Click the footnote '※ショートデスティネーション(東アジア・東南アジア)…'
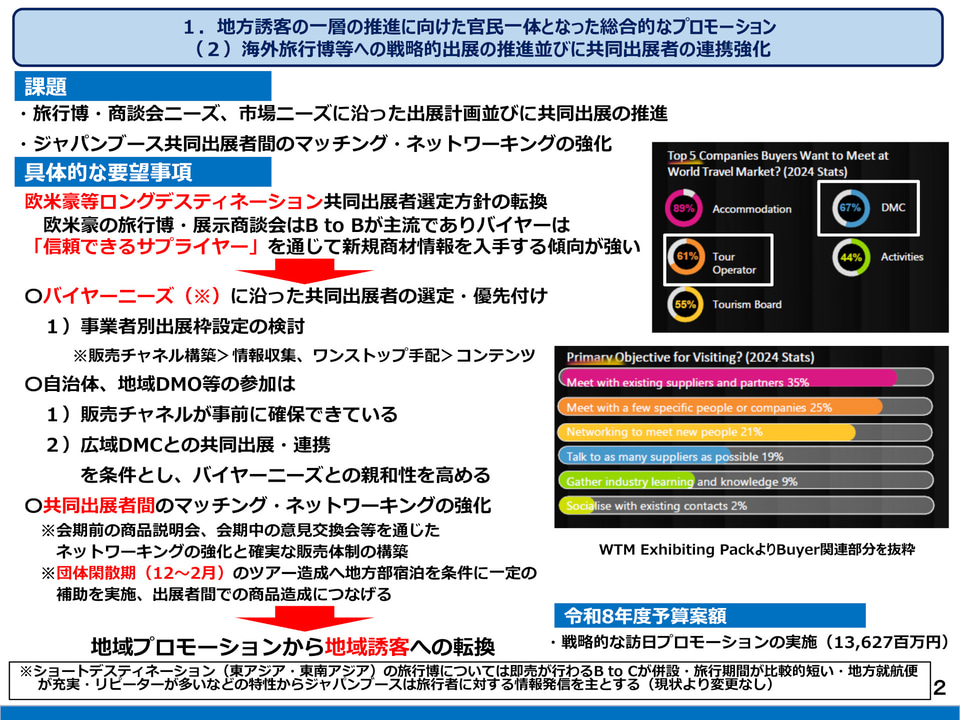960x720 pixels. (469, 678)
